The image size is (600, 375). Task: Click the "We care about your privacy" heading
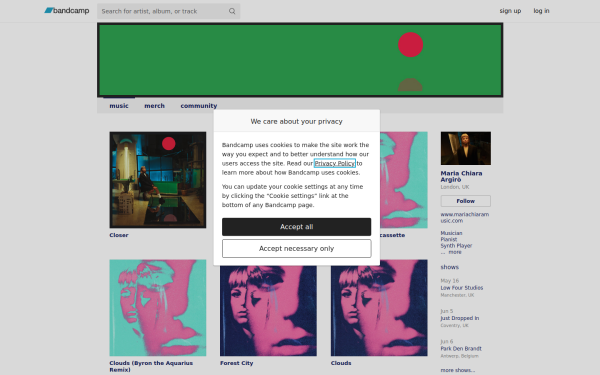pos(297,121)
